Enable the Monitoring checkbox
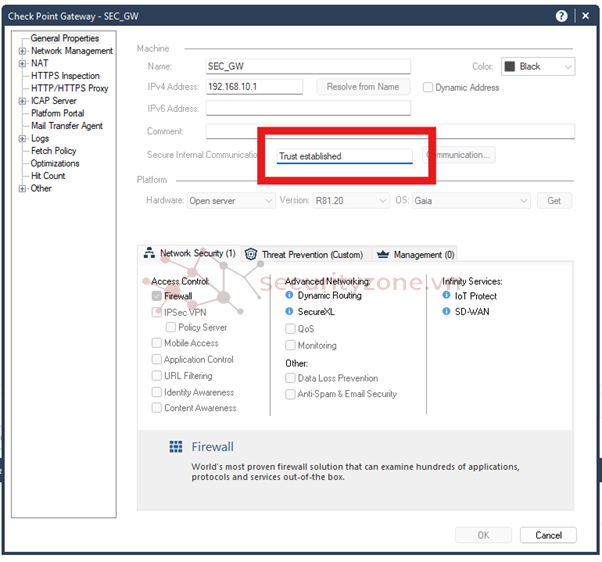Viewport: 602px width, 562px height. tap(290, 345)
